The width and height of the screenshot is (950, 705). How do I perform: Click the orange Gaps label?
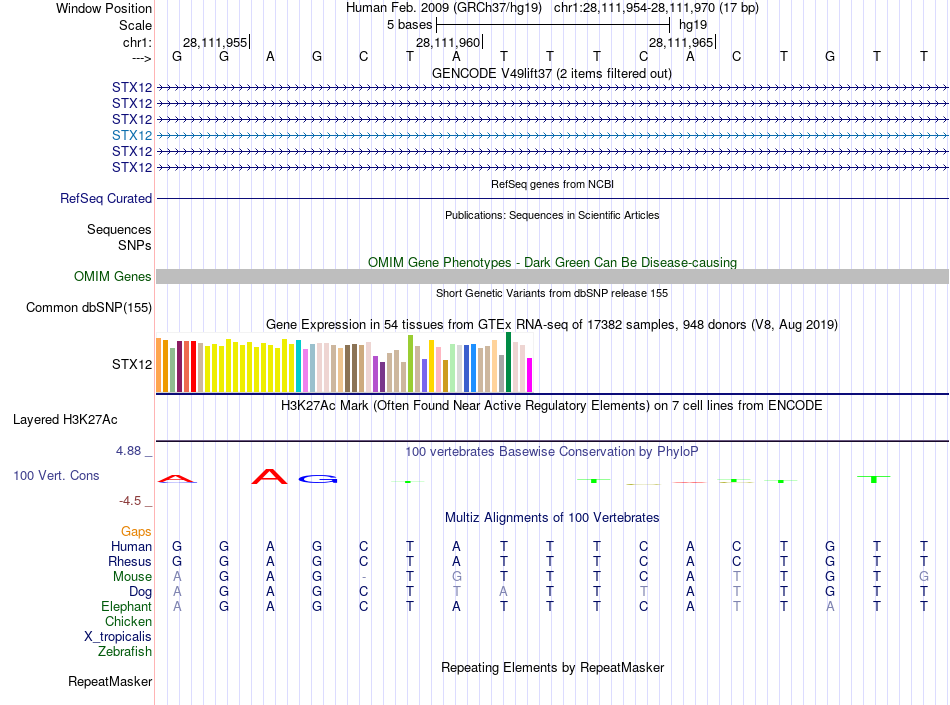(136, 531)
